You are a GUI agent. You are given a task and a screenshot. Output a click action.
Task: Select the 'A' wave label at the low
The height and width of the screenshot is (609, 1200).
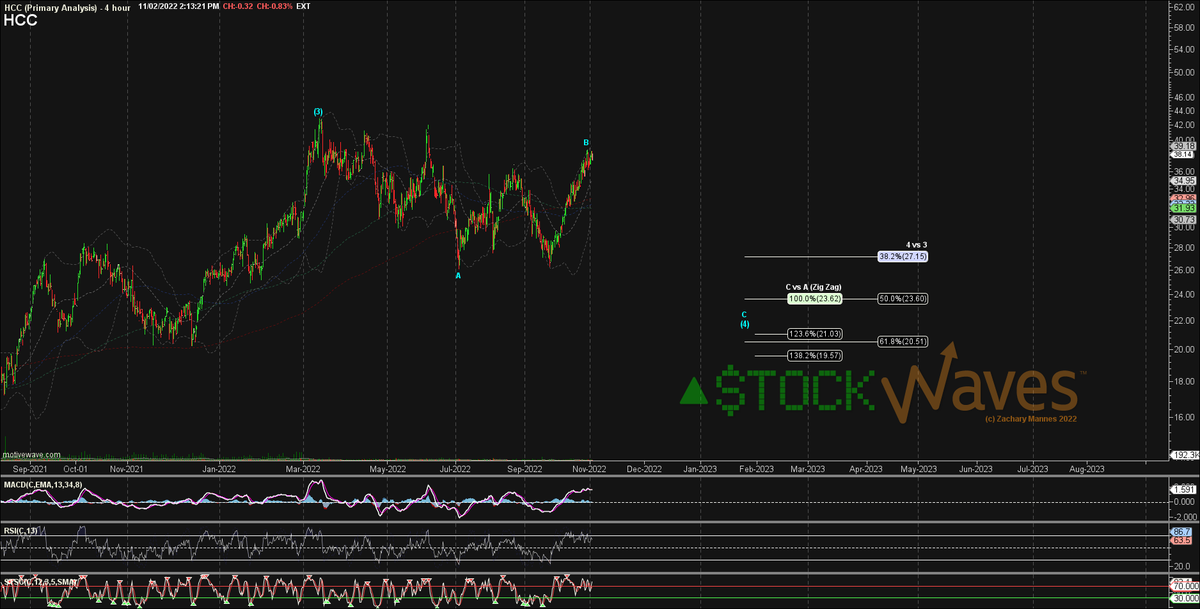point(458,275)
